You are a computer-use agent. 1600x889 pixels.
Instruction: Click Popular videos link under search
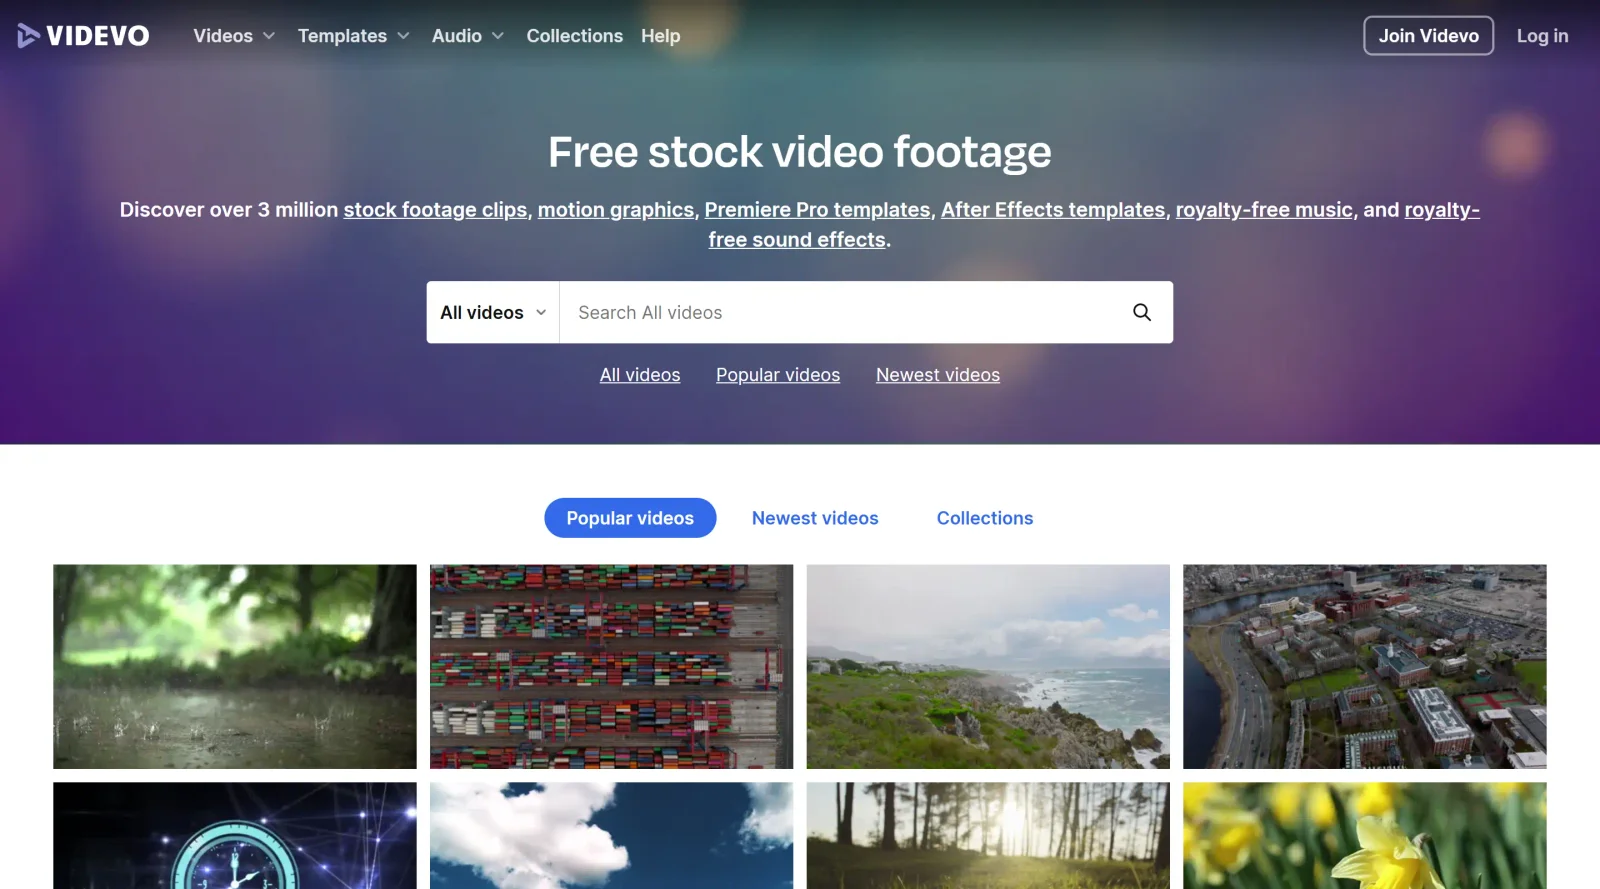coord(778,375)
